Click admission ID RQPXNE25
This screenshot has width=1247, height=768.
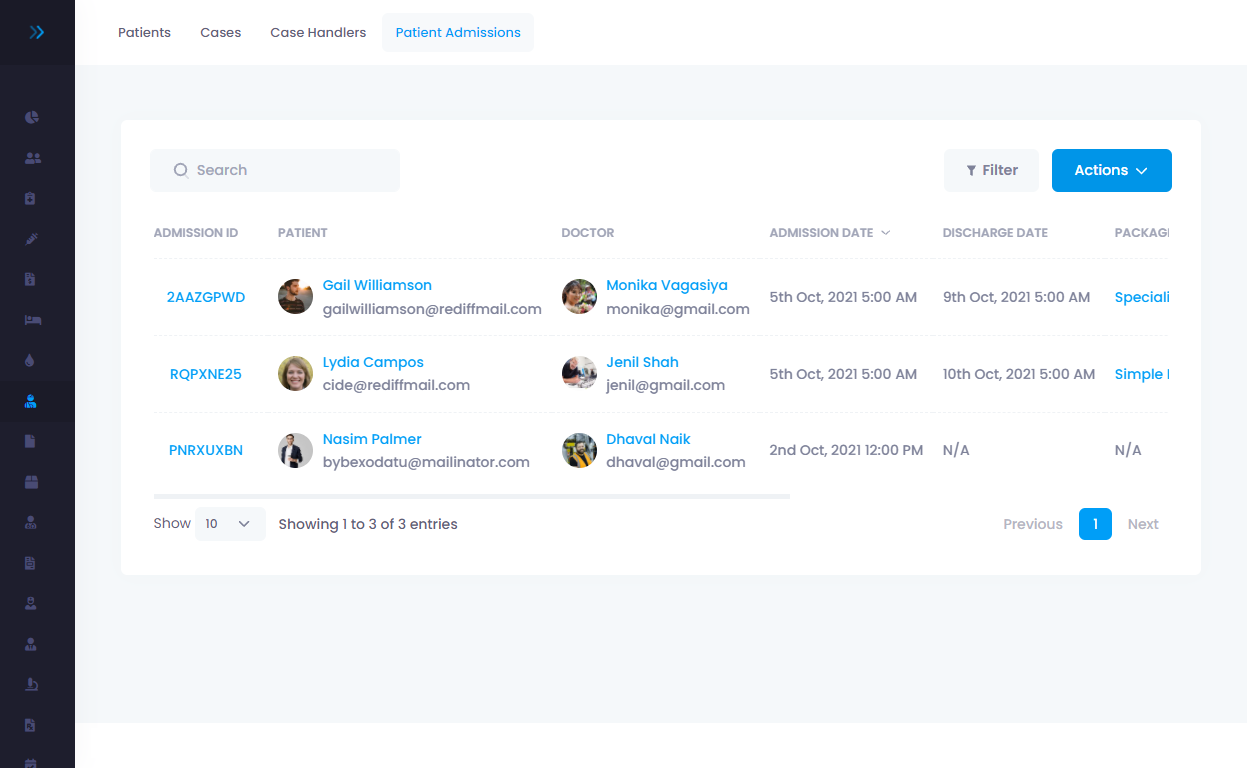[206, 373]
